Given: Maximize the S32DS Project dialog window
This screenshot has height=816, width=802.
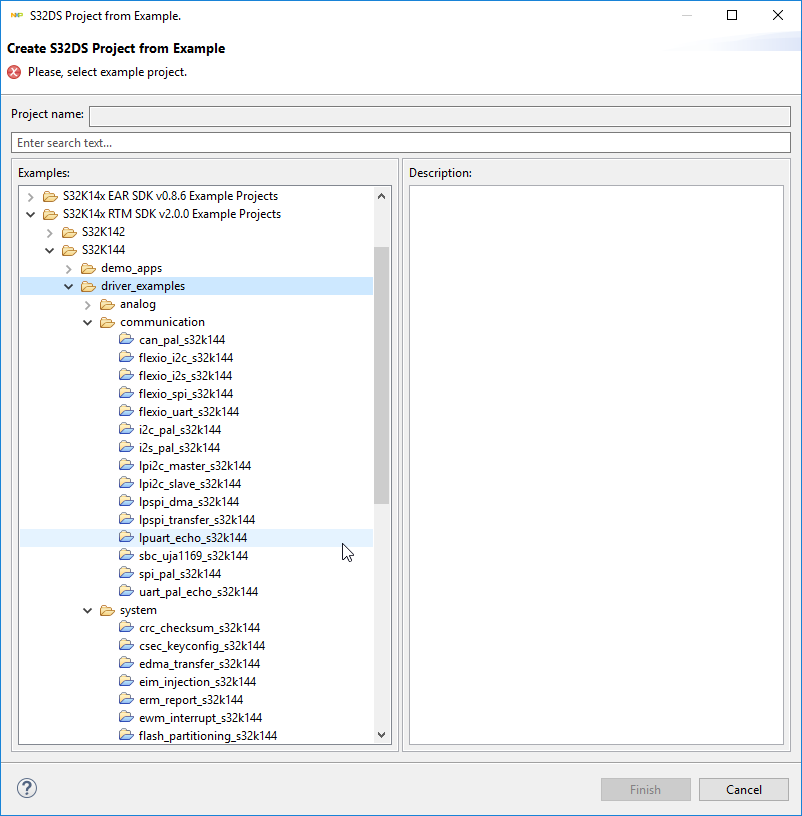Looking at the screenshot, I should [x=732, y=15].
